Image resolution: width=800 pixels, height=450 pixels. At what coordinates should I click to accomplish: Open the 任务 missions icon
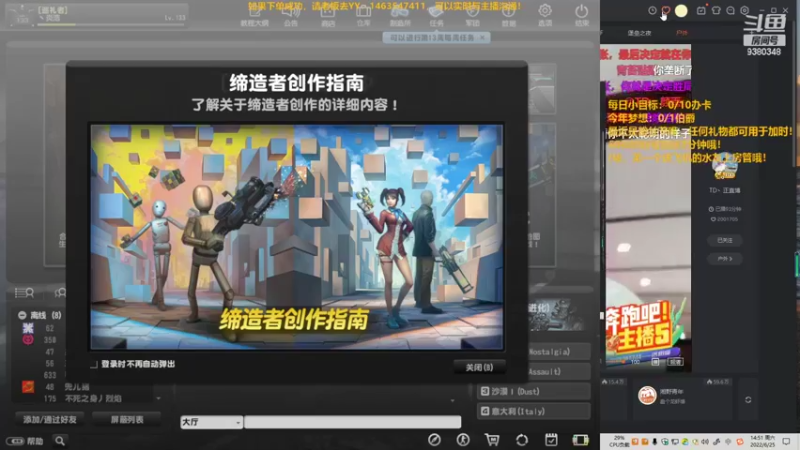[x=436, y=16]
